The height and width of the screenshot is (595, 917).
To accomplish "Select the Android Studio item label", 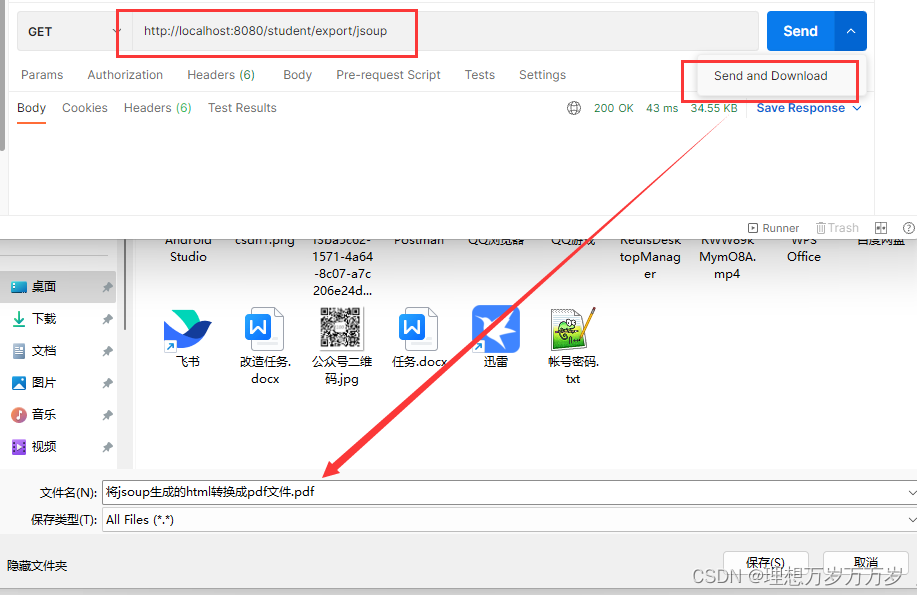I will (x=188, y=250).
